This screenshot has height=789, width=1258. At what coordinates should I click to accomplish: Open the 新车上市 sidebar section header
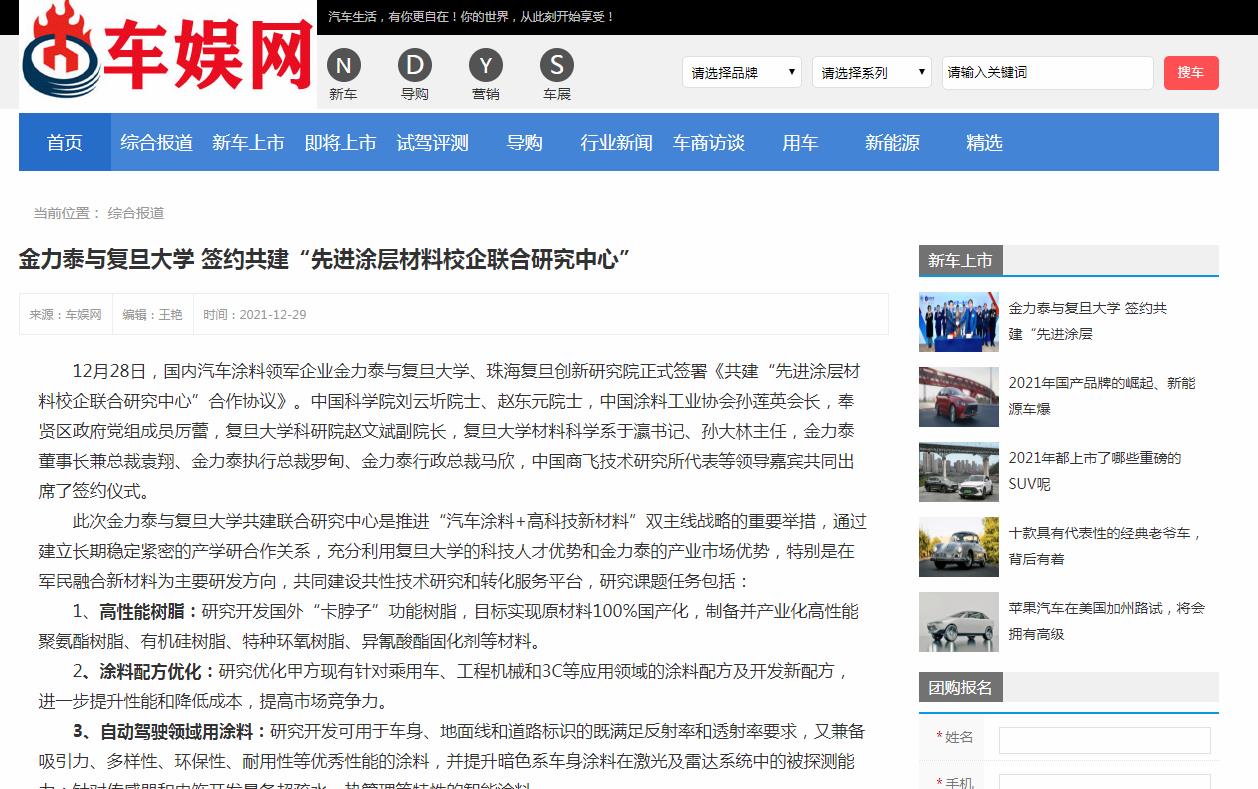960,260
